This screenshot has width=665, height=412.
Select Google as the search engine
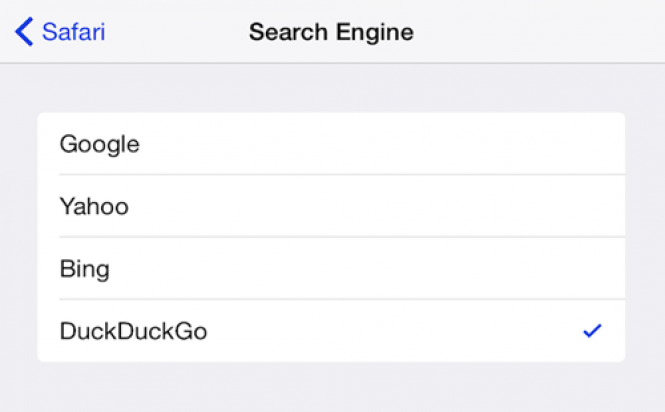331,143
